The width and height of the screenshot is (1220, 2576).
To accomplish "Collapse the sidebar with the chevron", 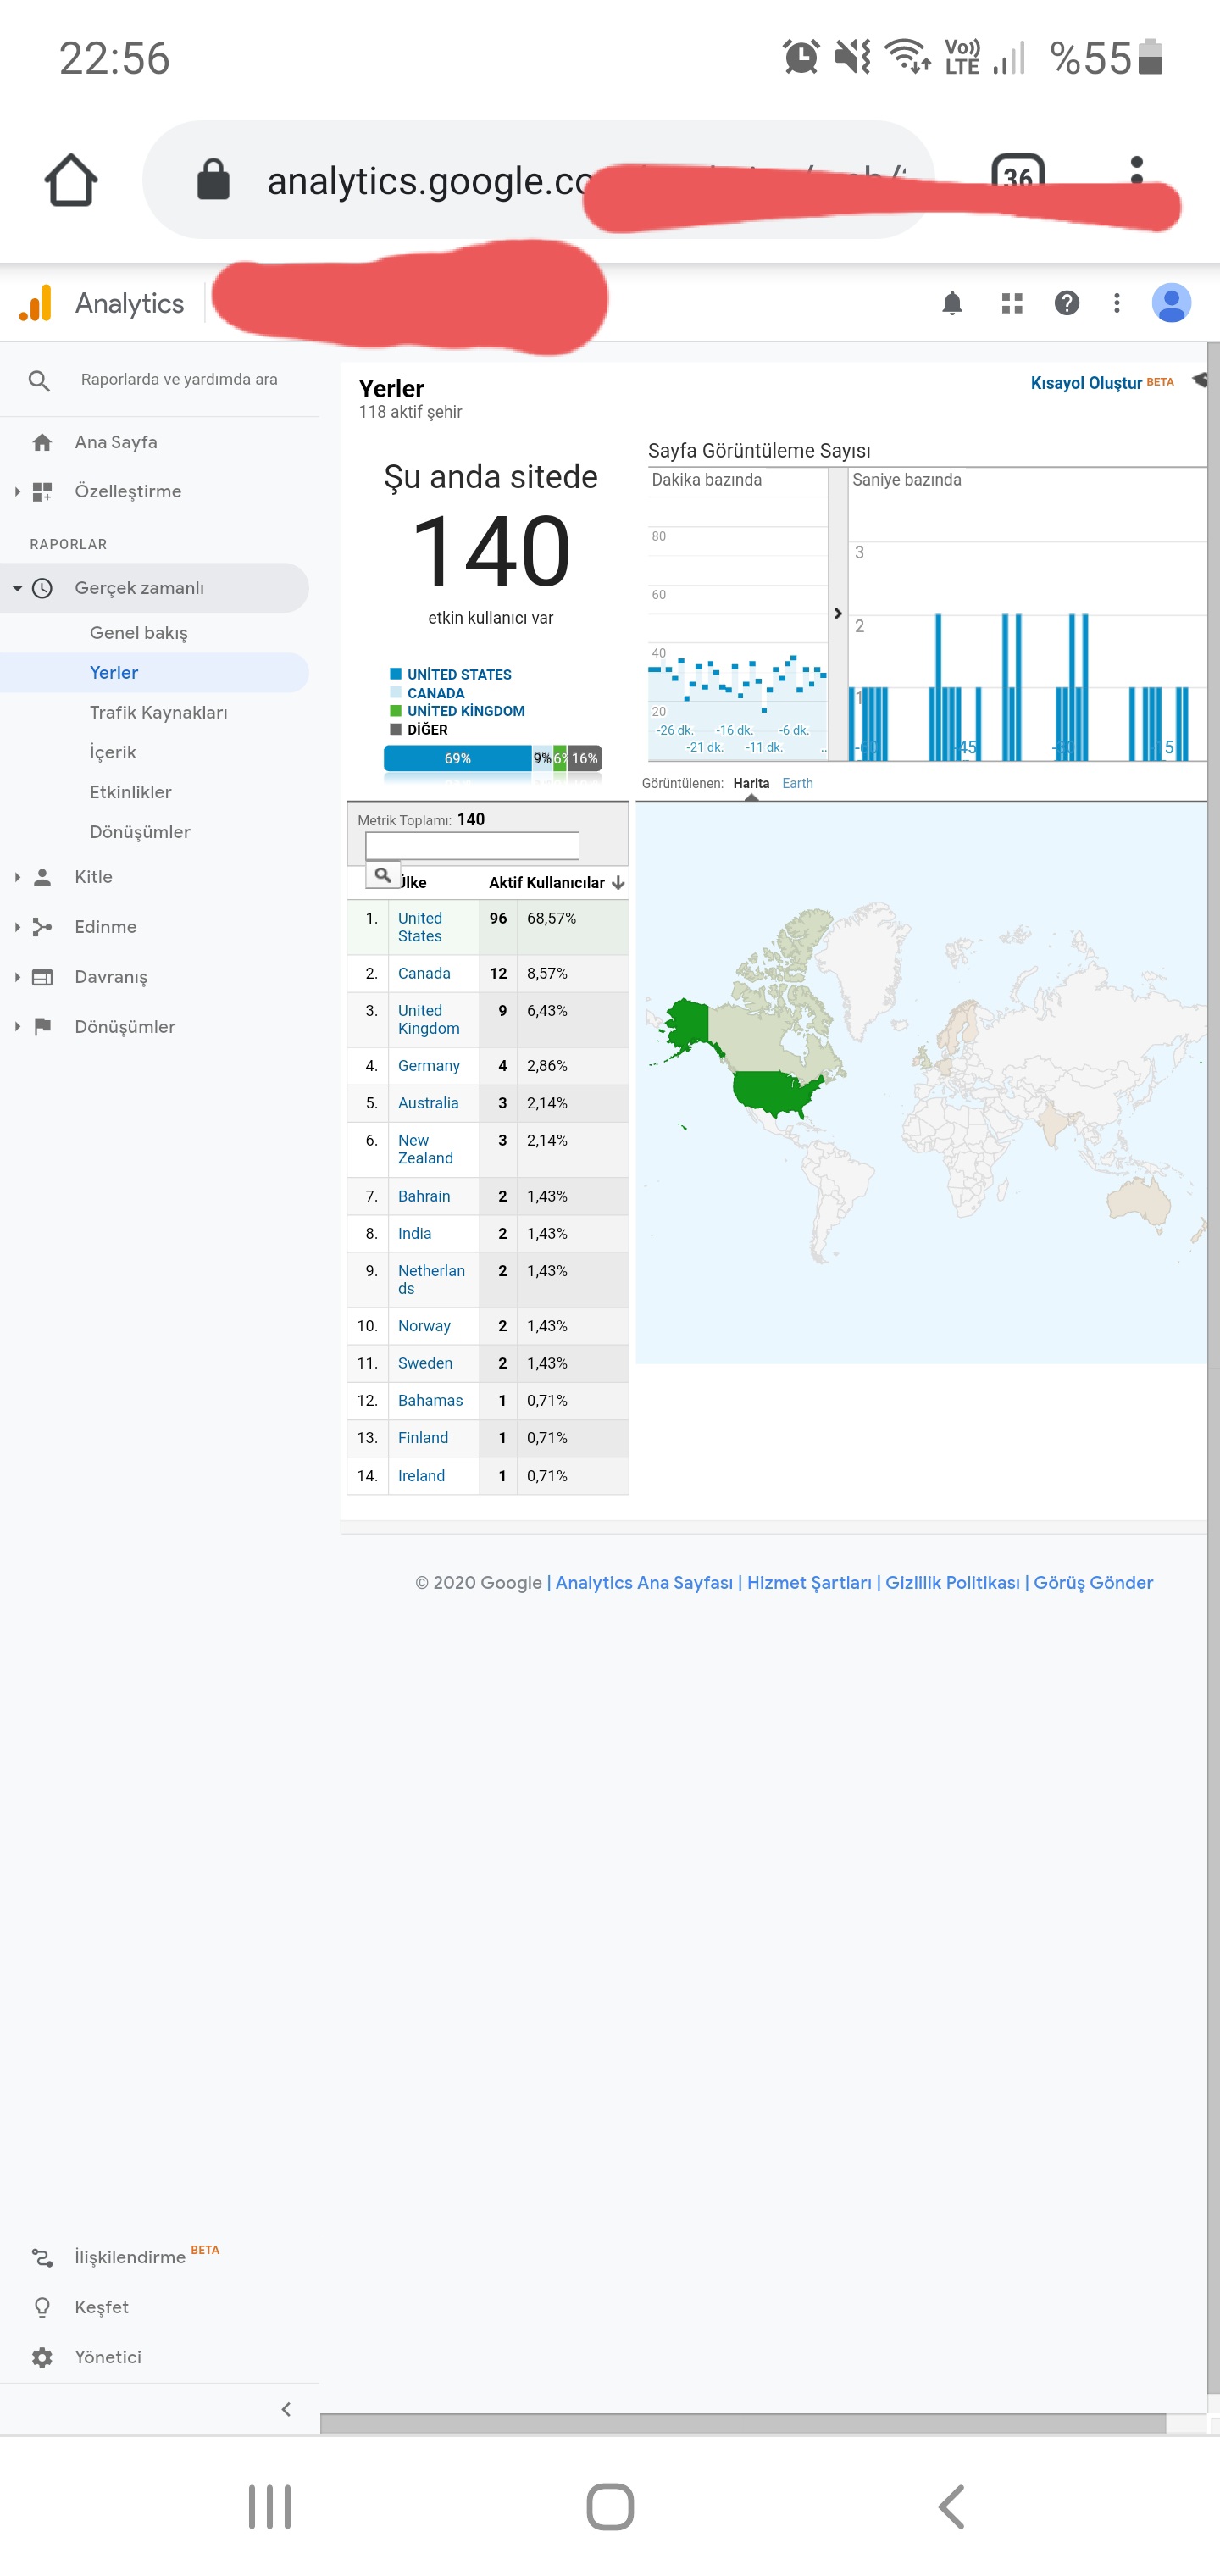I will tap(286, 2409).
